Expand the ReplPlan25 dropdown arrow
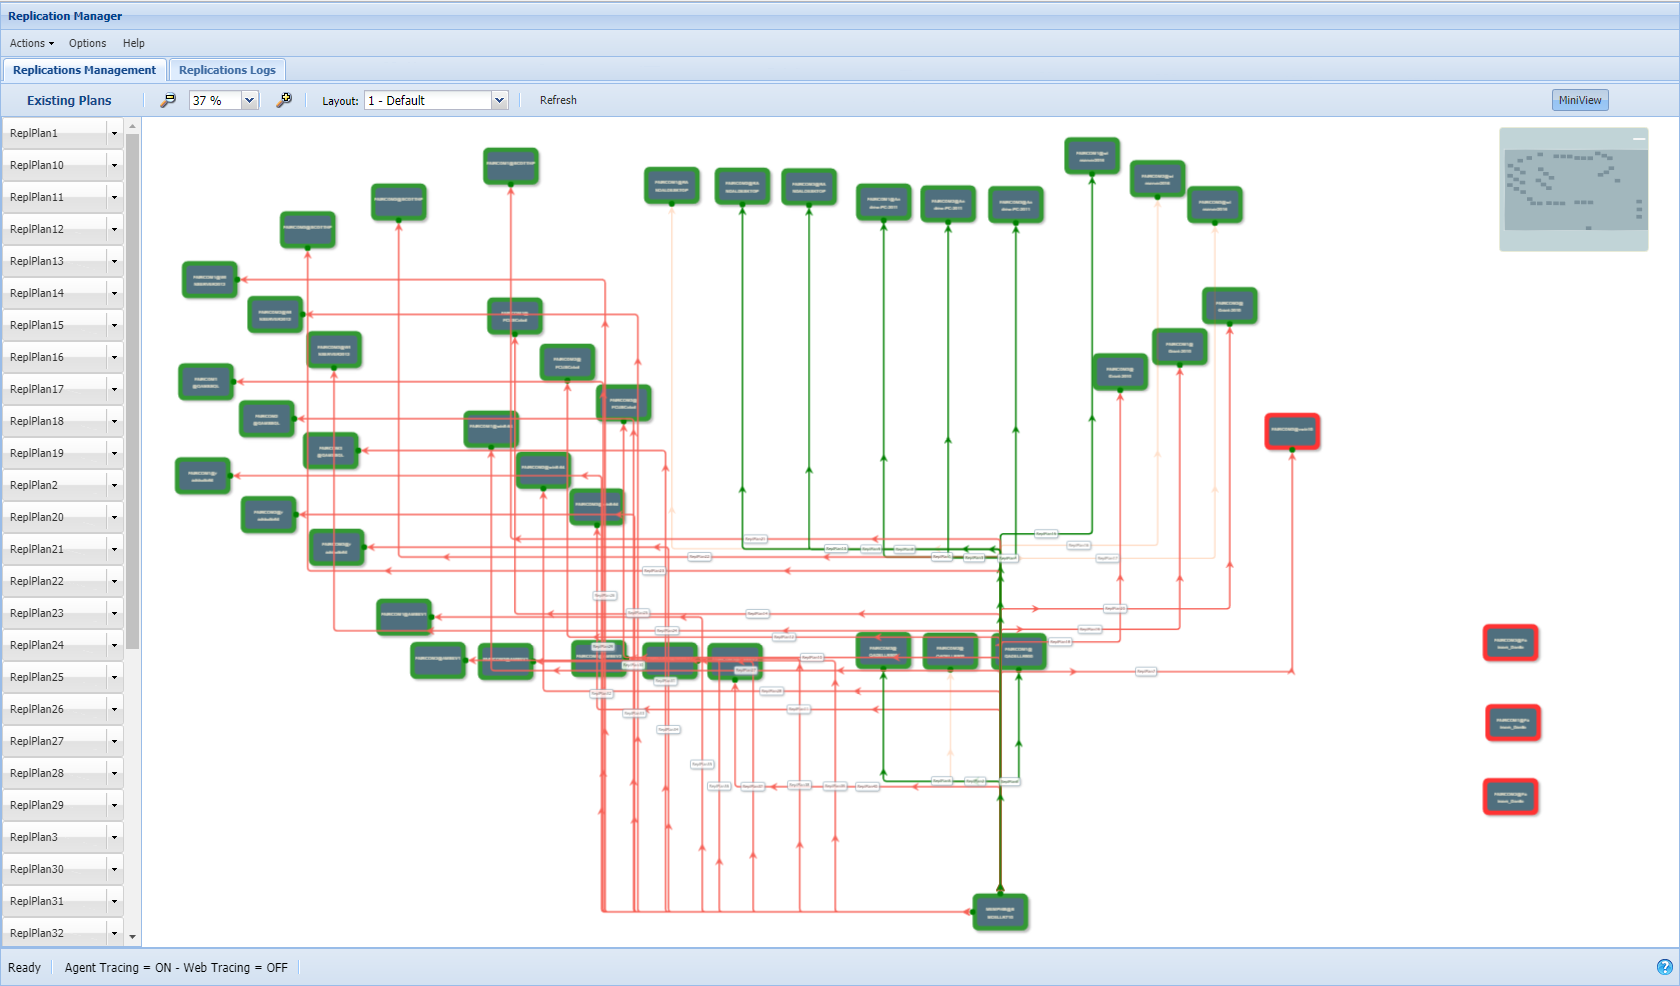Viewport: 1680px width, 986px height. point(114,677)
